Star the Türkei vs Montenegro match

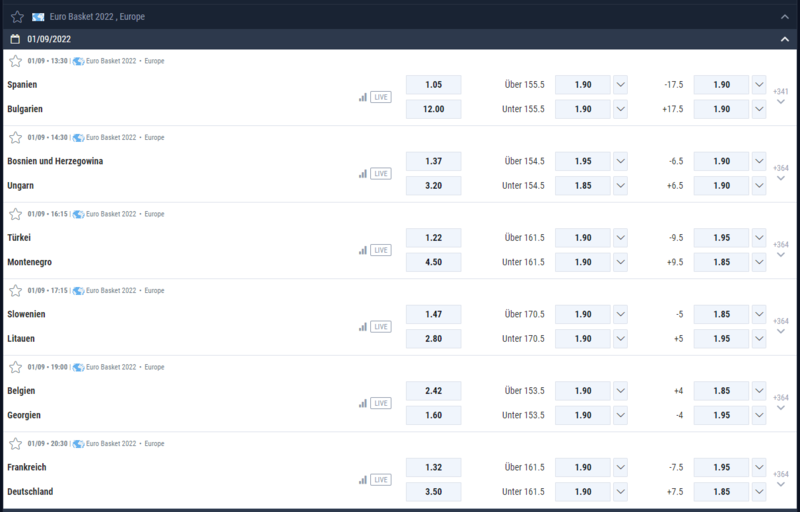click(16, 214)
